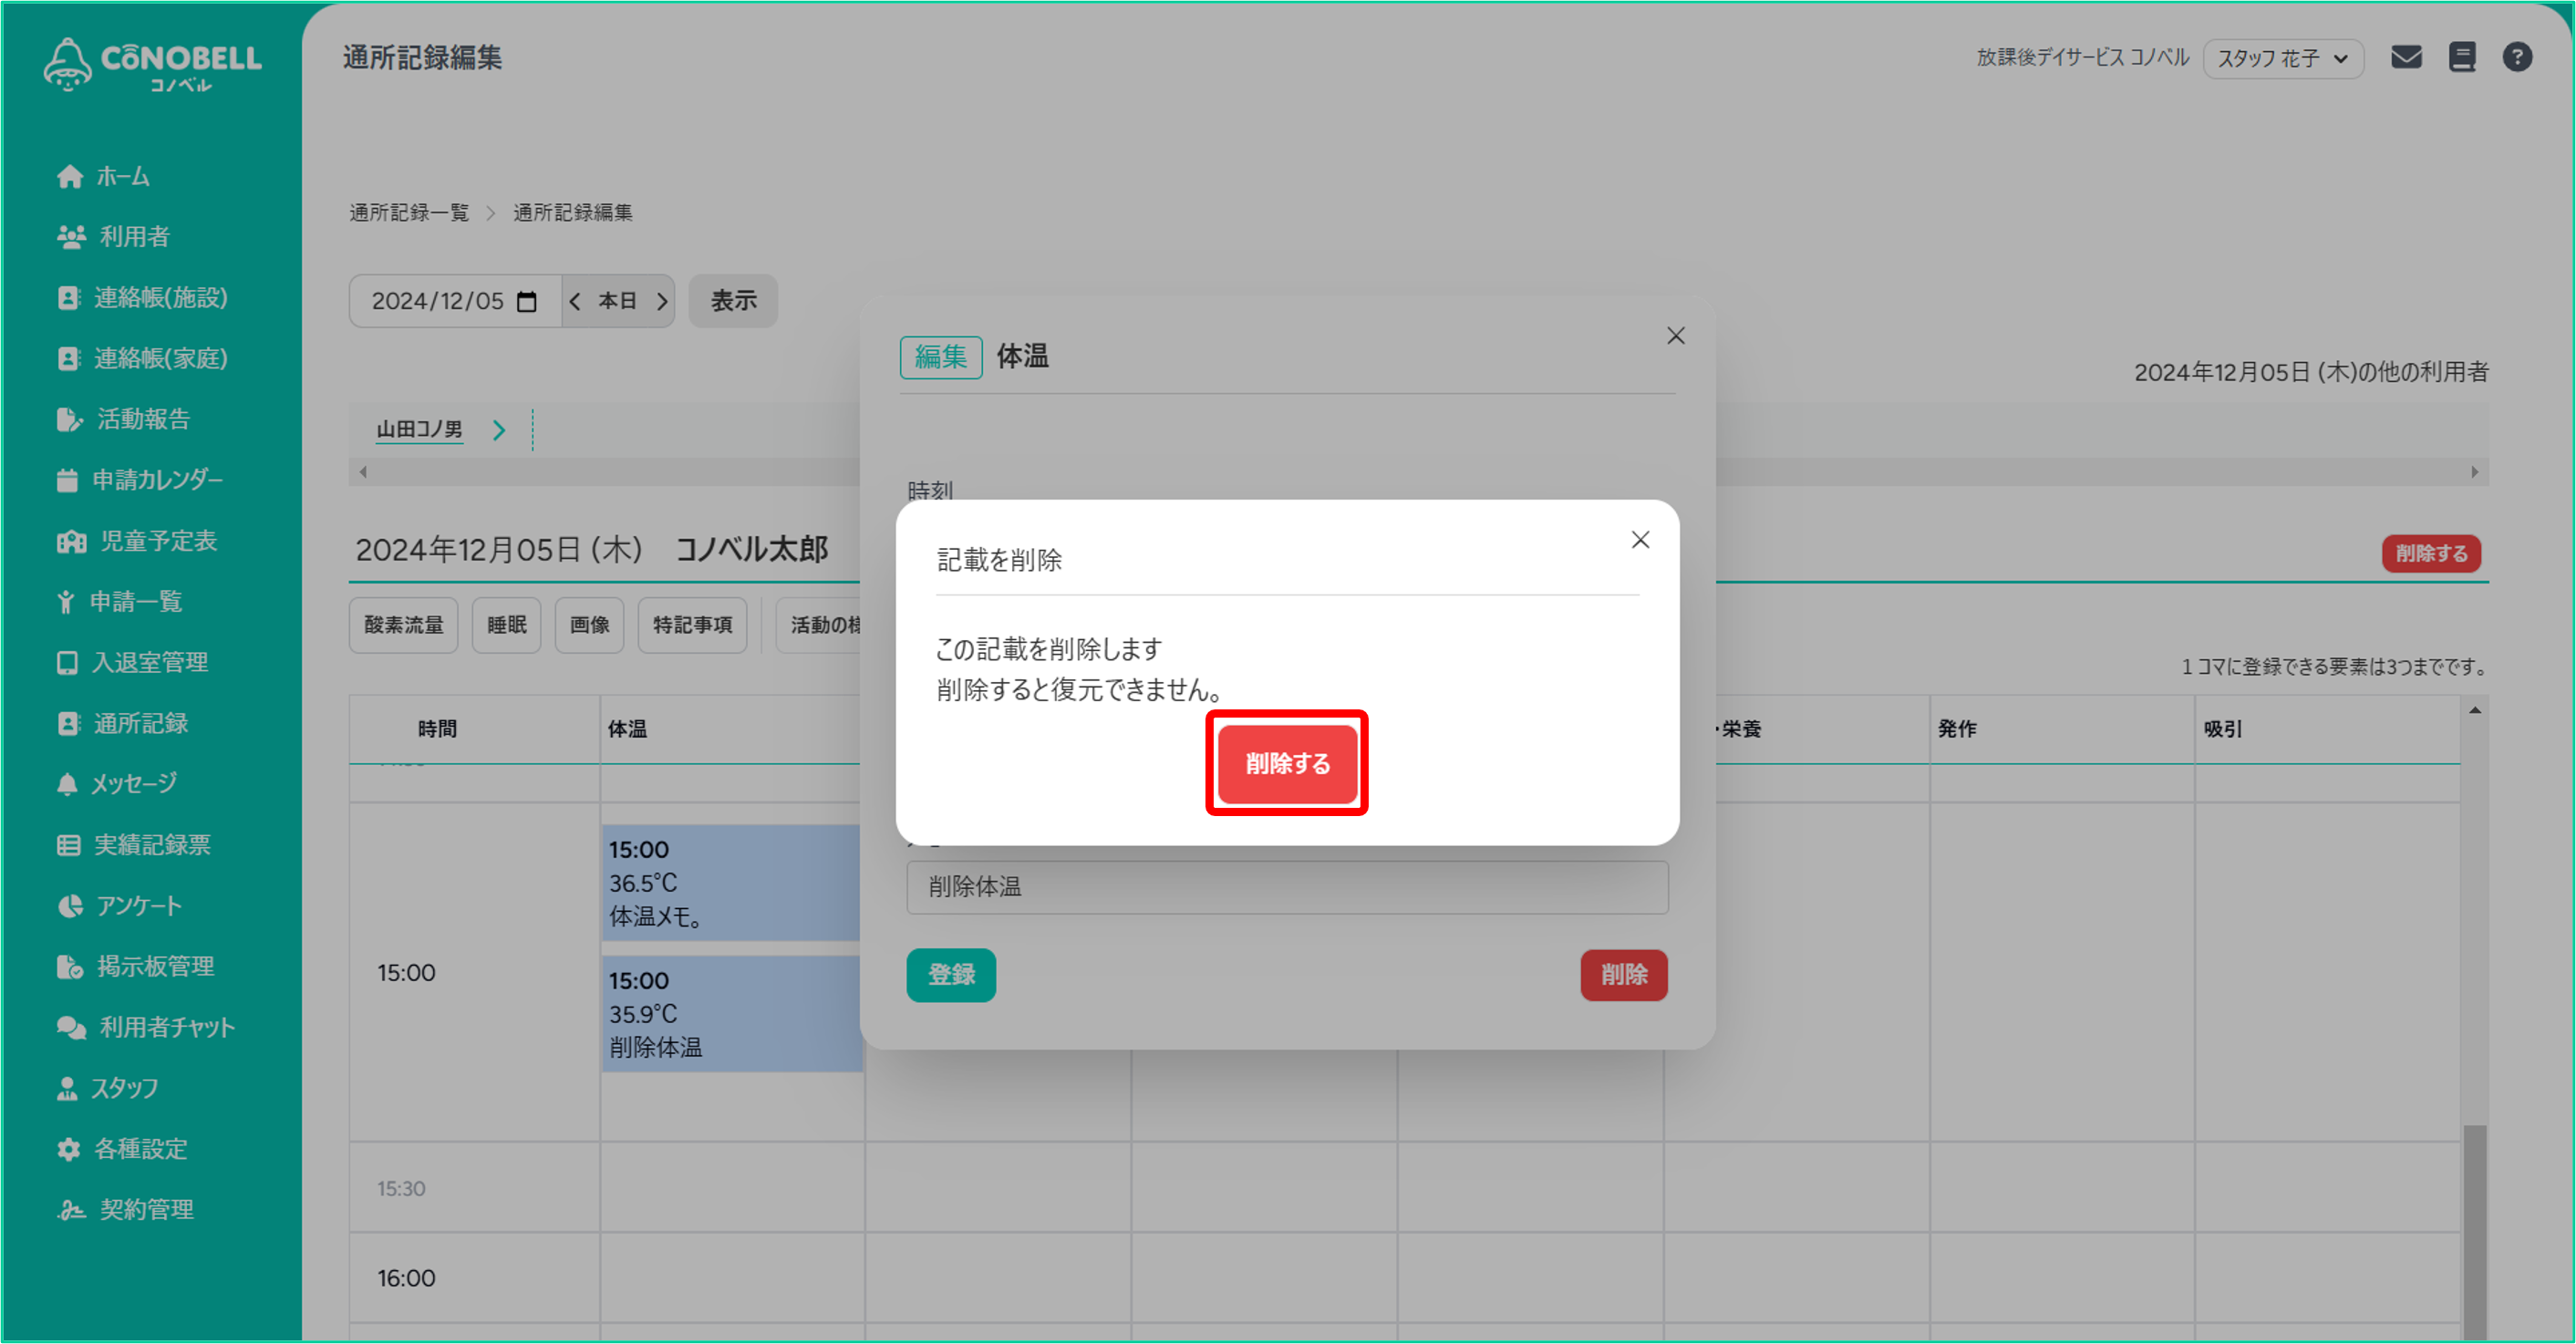The image size is (2576, 1344).
Task: Click the 入退室管理 tablet icon
Action: (67, 662)
